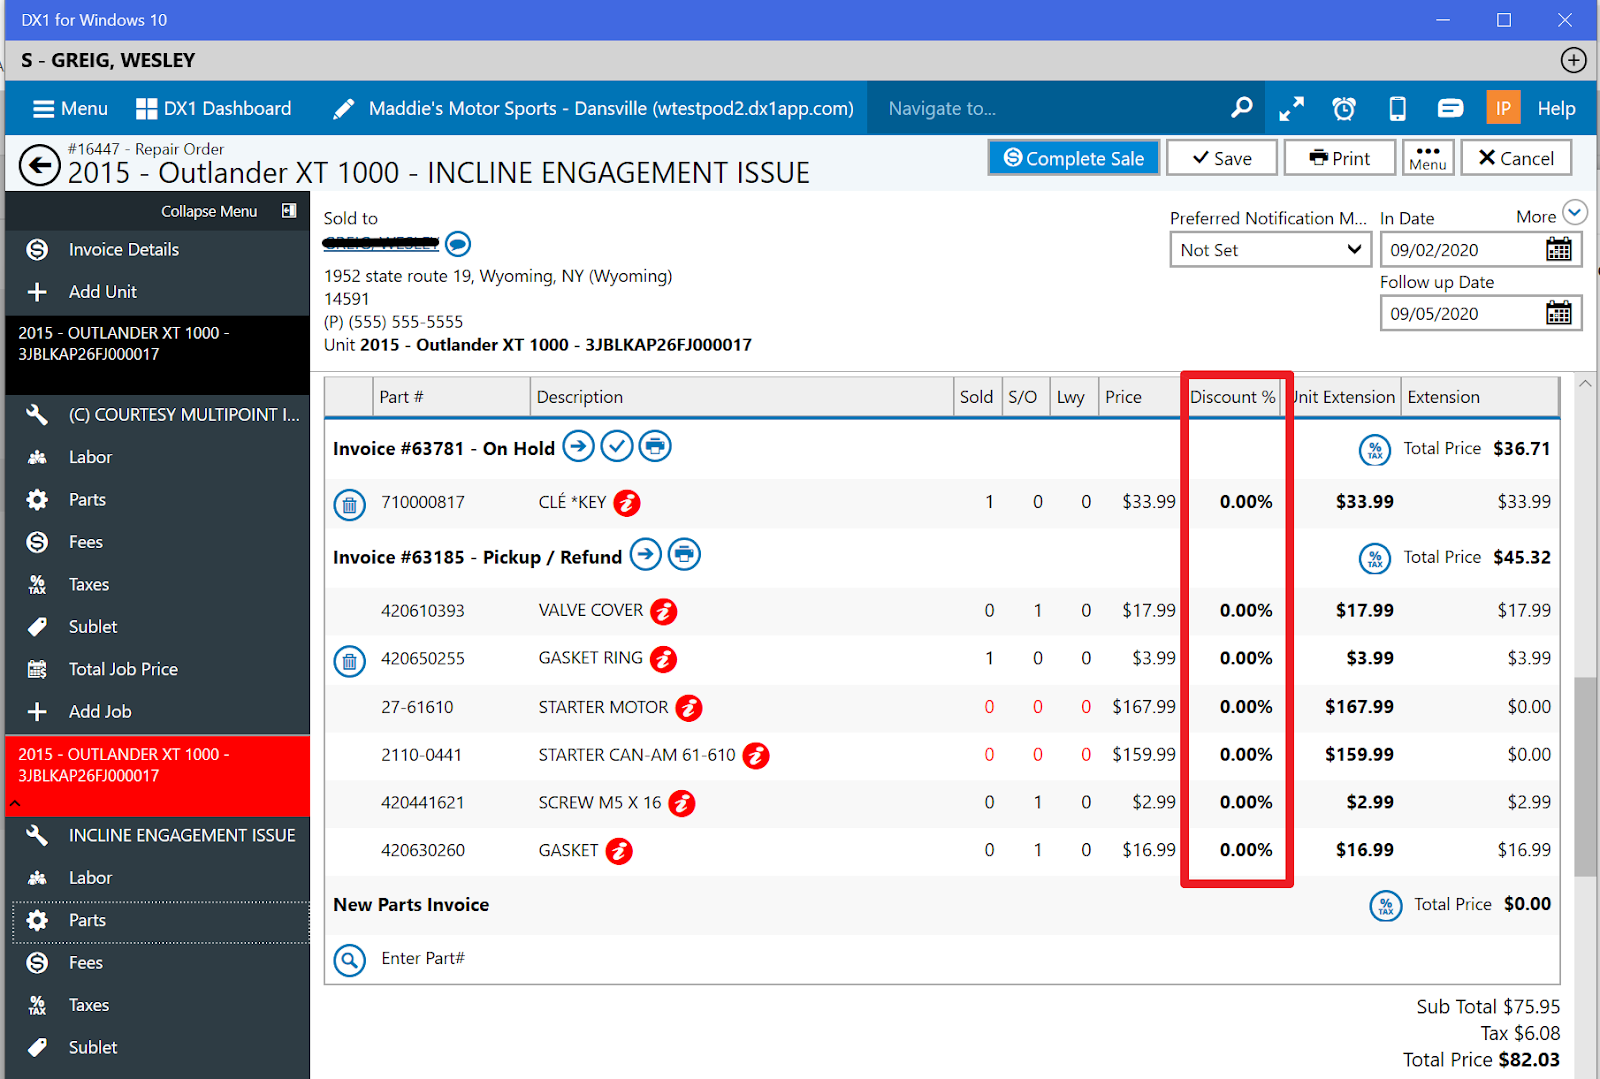
Task: Click the Print button
Action: click(1340, 158)
